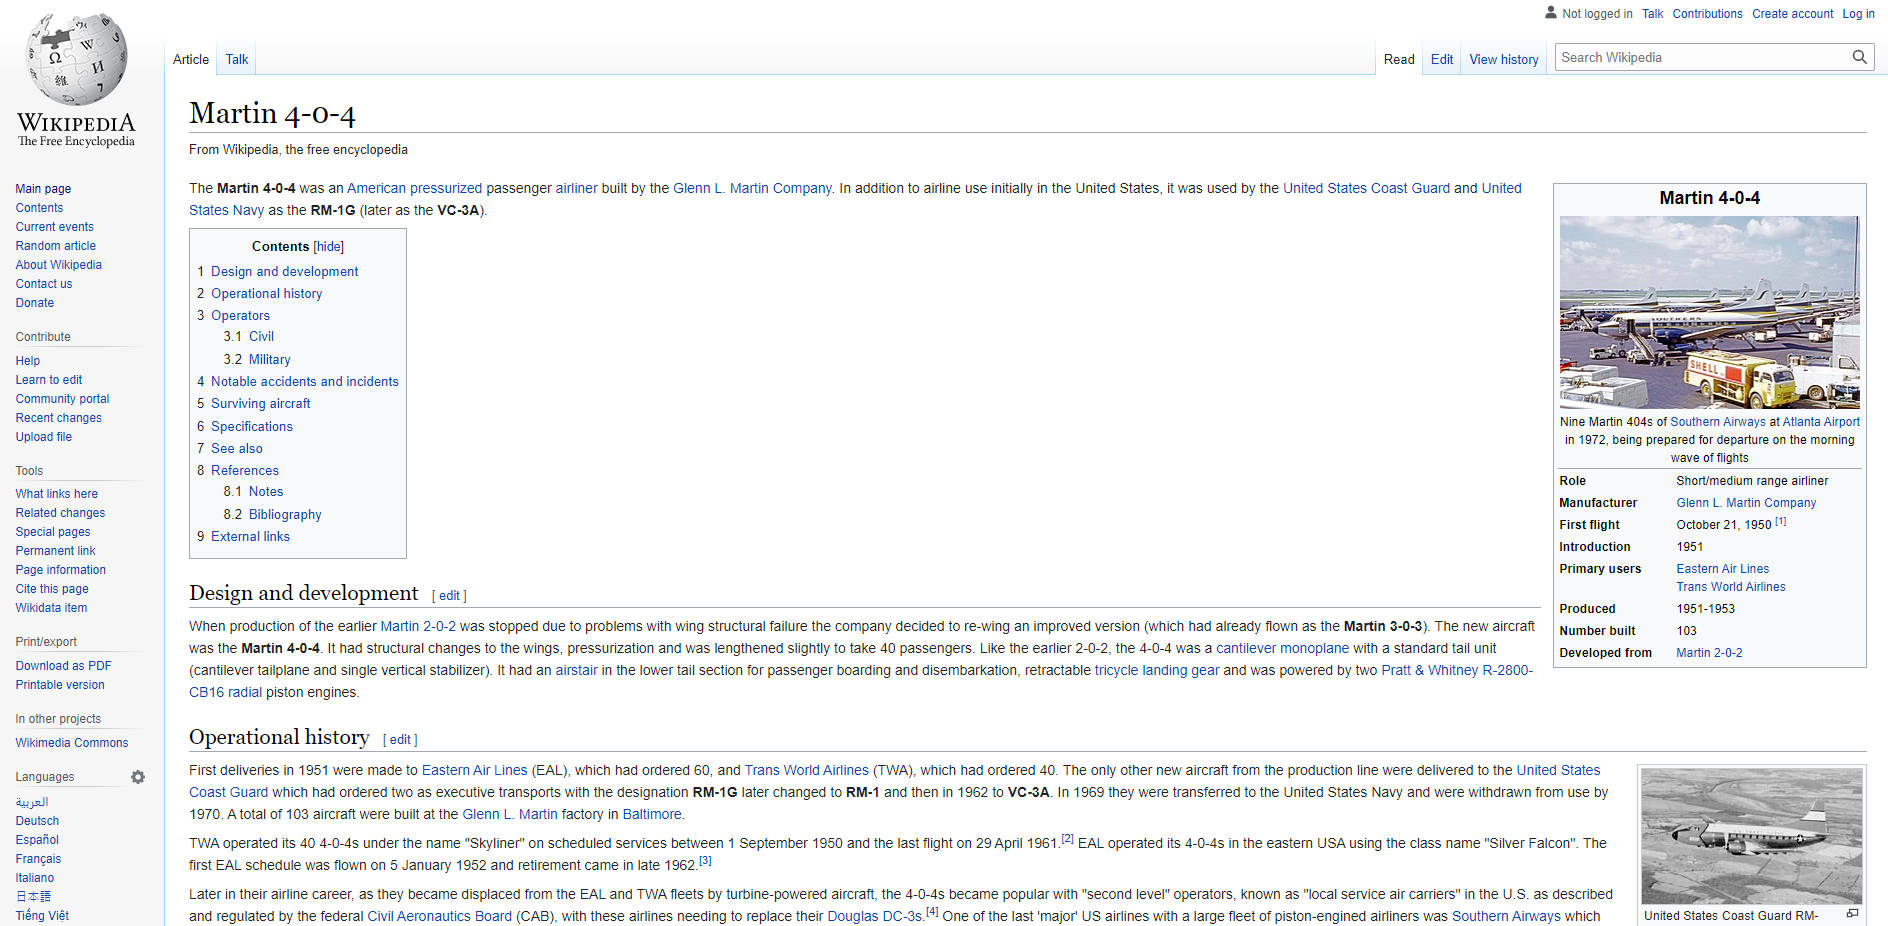This screenshot has height=926, width=1888.
Task: Open the Douglas DC-3s link
Action: pyautogui.click(x=874, y=917)
